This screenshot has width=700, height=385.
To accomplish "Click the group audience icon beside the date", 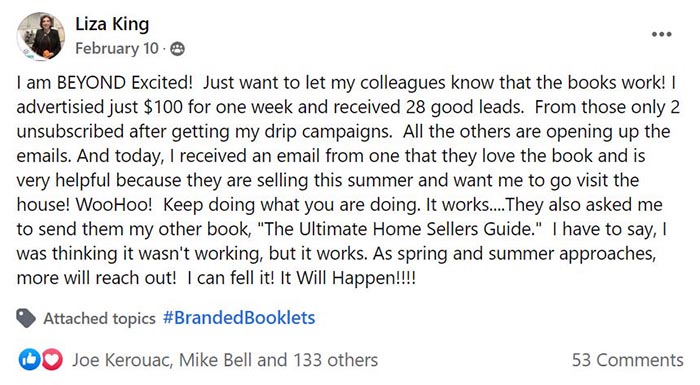I will 177,49.
